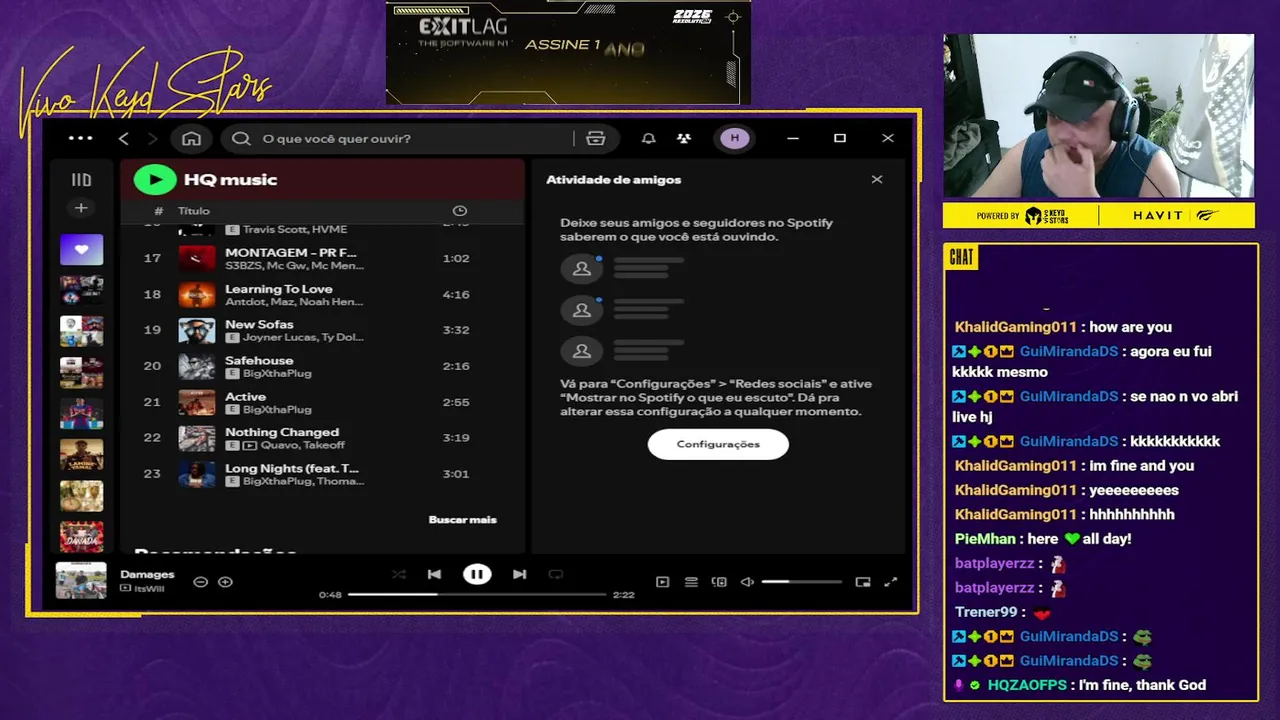Image resolution: width=1280 pixels, height=720 pixels.
Task: Click the minus icon next to Damages
Action: [x=200, y=582]
